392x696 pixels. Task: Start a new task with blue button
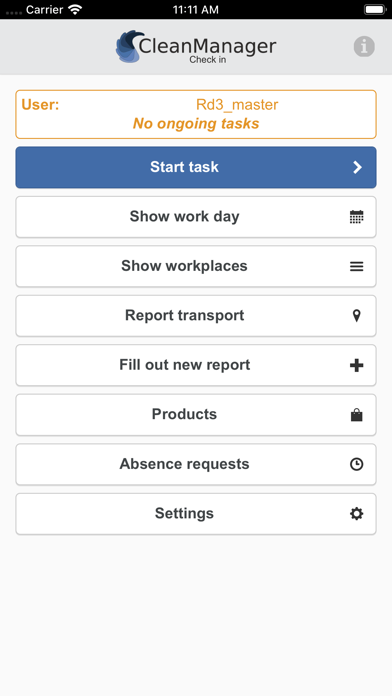pos(196,167)
